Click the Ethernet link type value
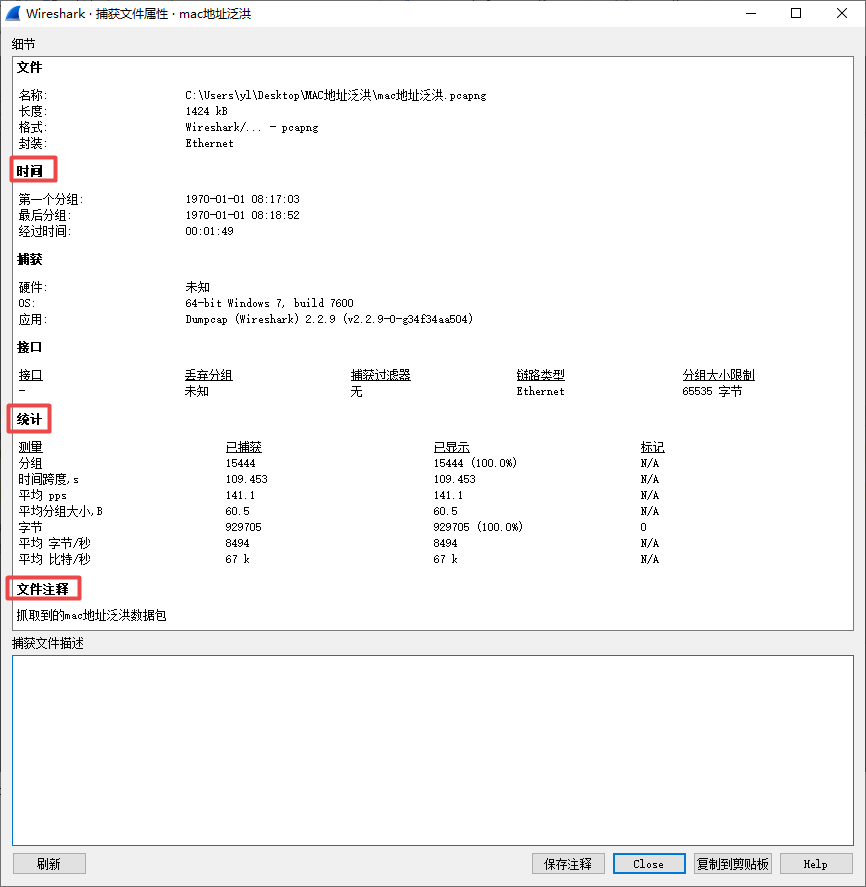 (x=540, y=391)
